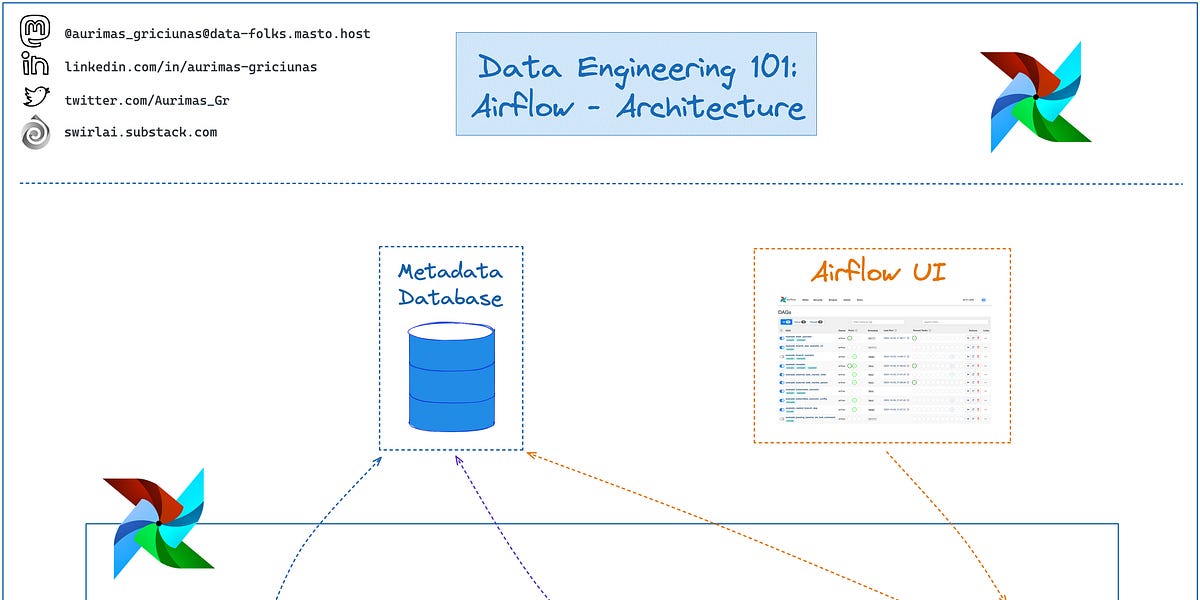Select DAGs in the Airflow menu bar
The height and width of the screenshot is (600, 1200).
pos(806,300)
